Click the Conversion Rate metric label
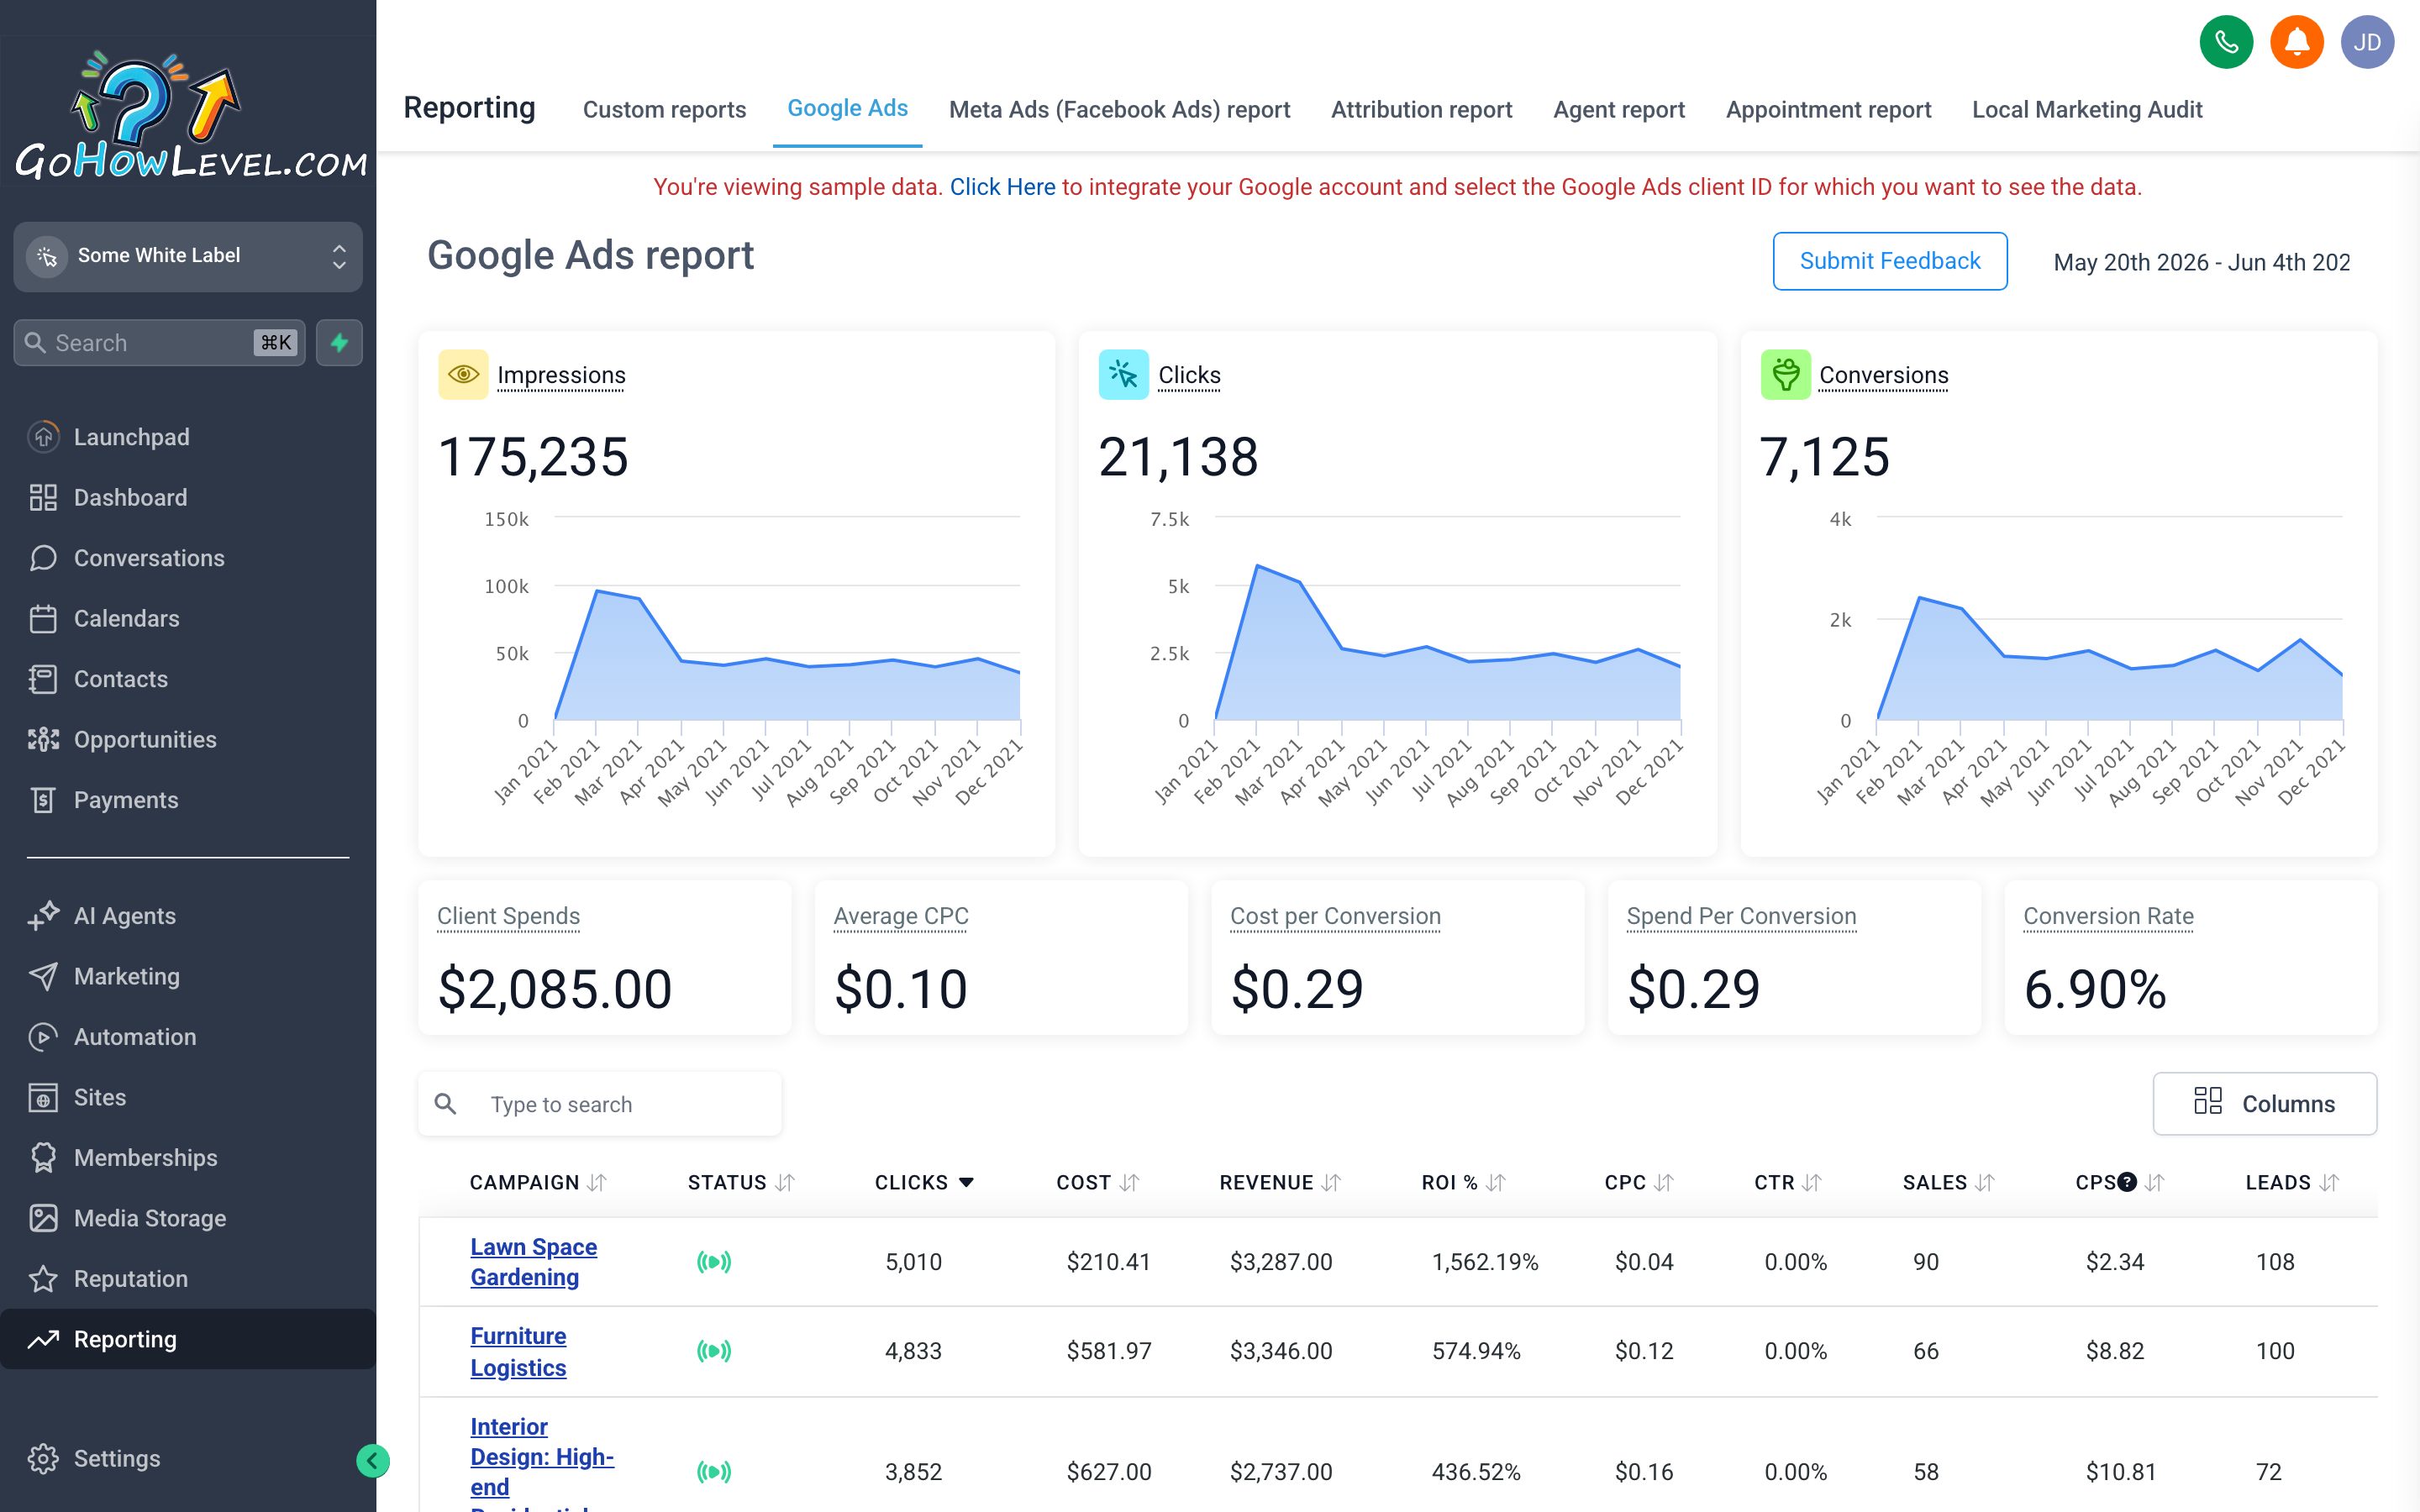 (2108, 916)
